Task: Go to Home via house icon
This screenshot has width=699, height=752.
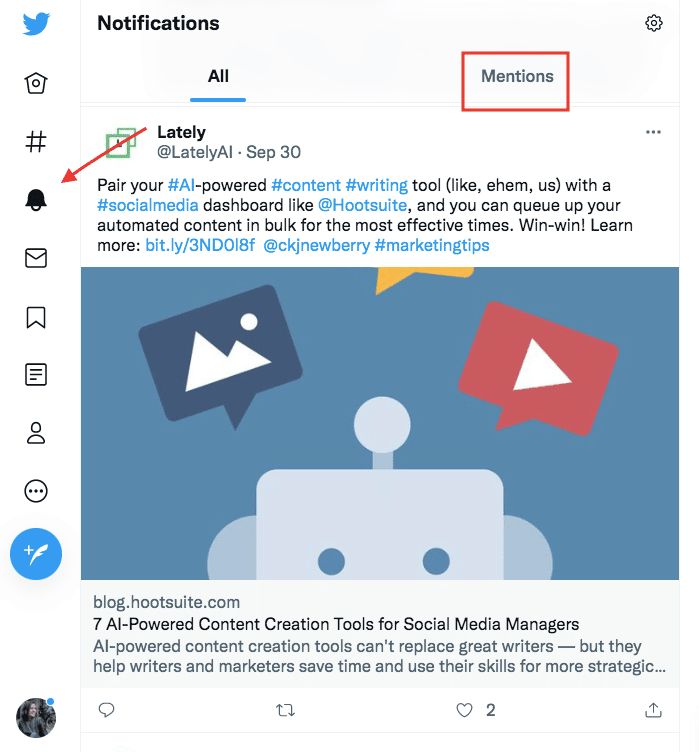Action: pos(36,83)
